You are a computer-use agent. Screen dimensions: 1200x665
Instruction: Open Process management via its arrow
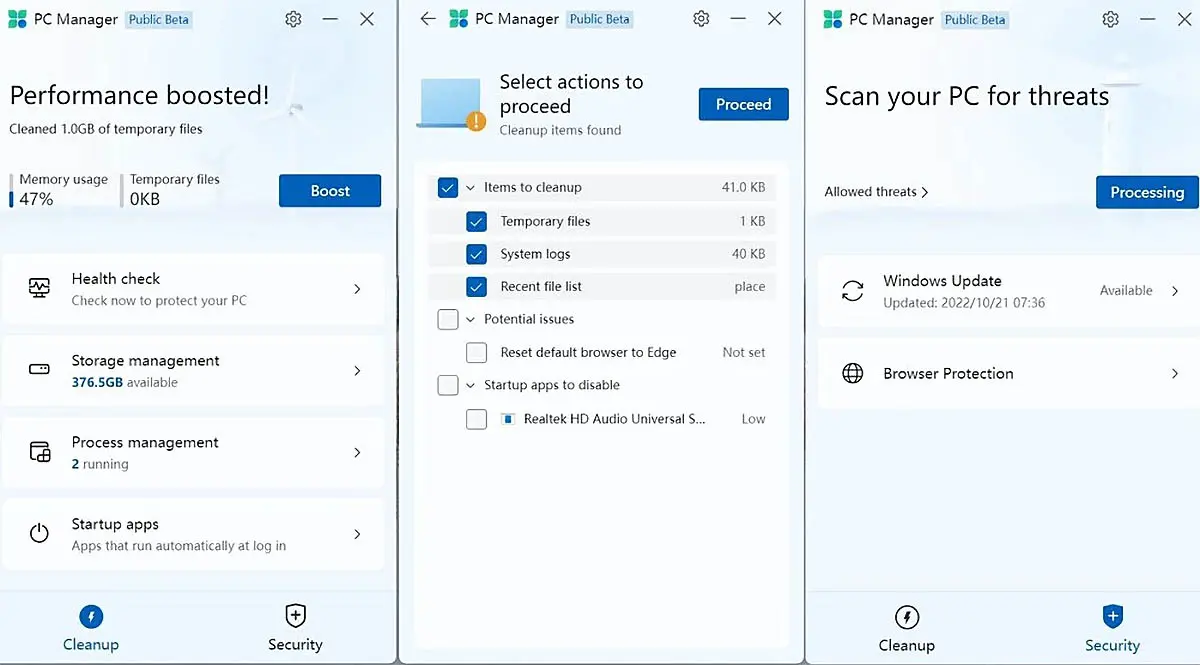(358, 453)
